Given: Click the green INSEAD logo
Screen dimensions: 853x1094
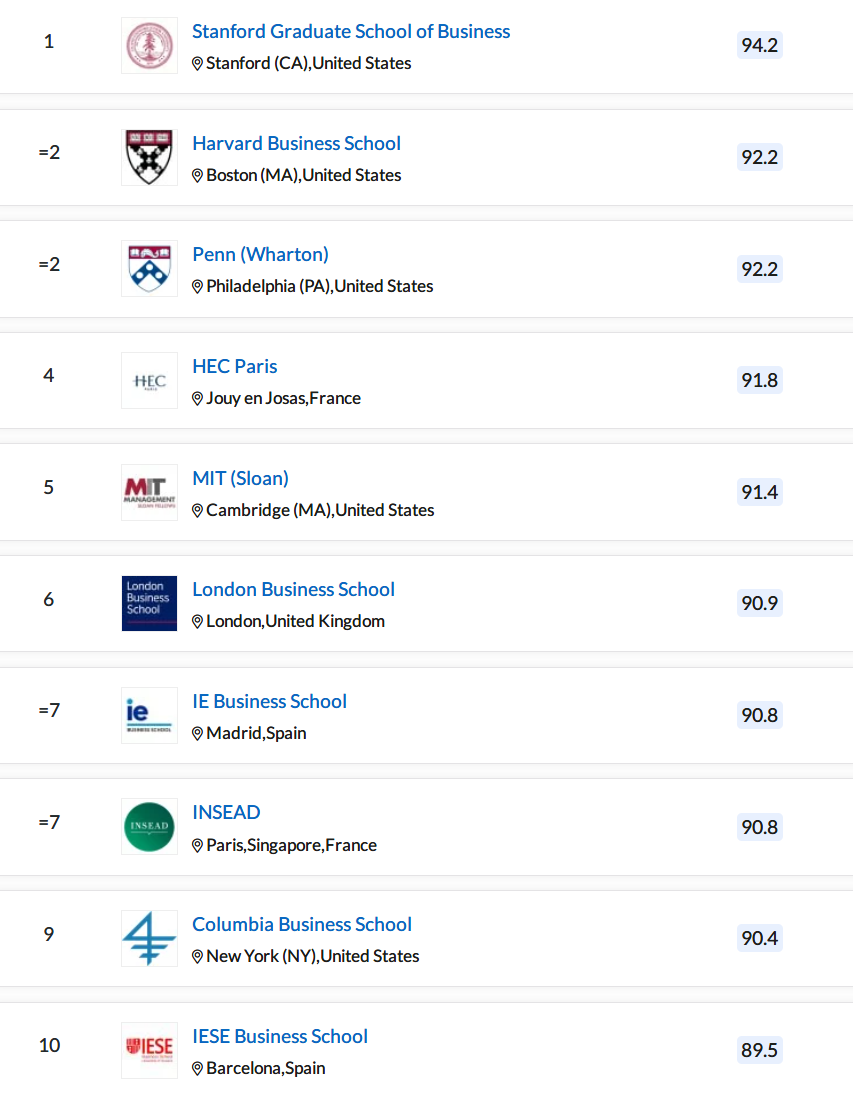Looking at the screenshot, I should (x=149, y=827).
